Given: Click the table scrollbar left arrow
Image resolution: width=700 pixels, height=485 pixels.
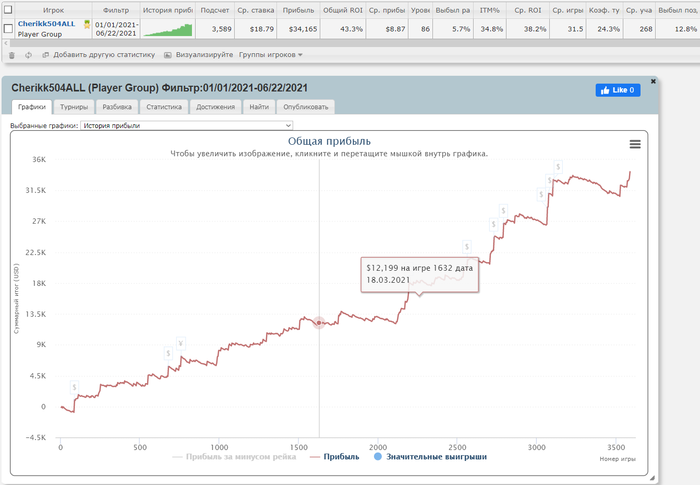Looking at the screenshot, I should (6, 43).
